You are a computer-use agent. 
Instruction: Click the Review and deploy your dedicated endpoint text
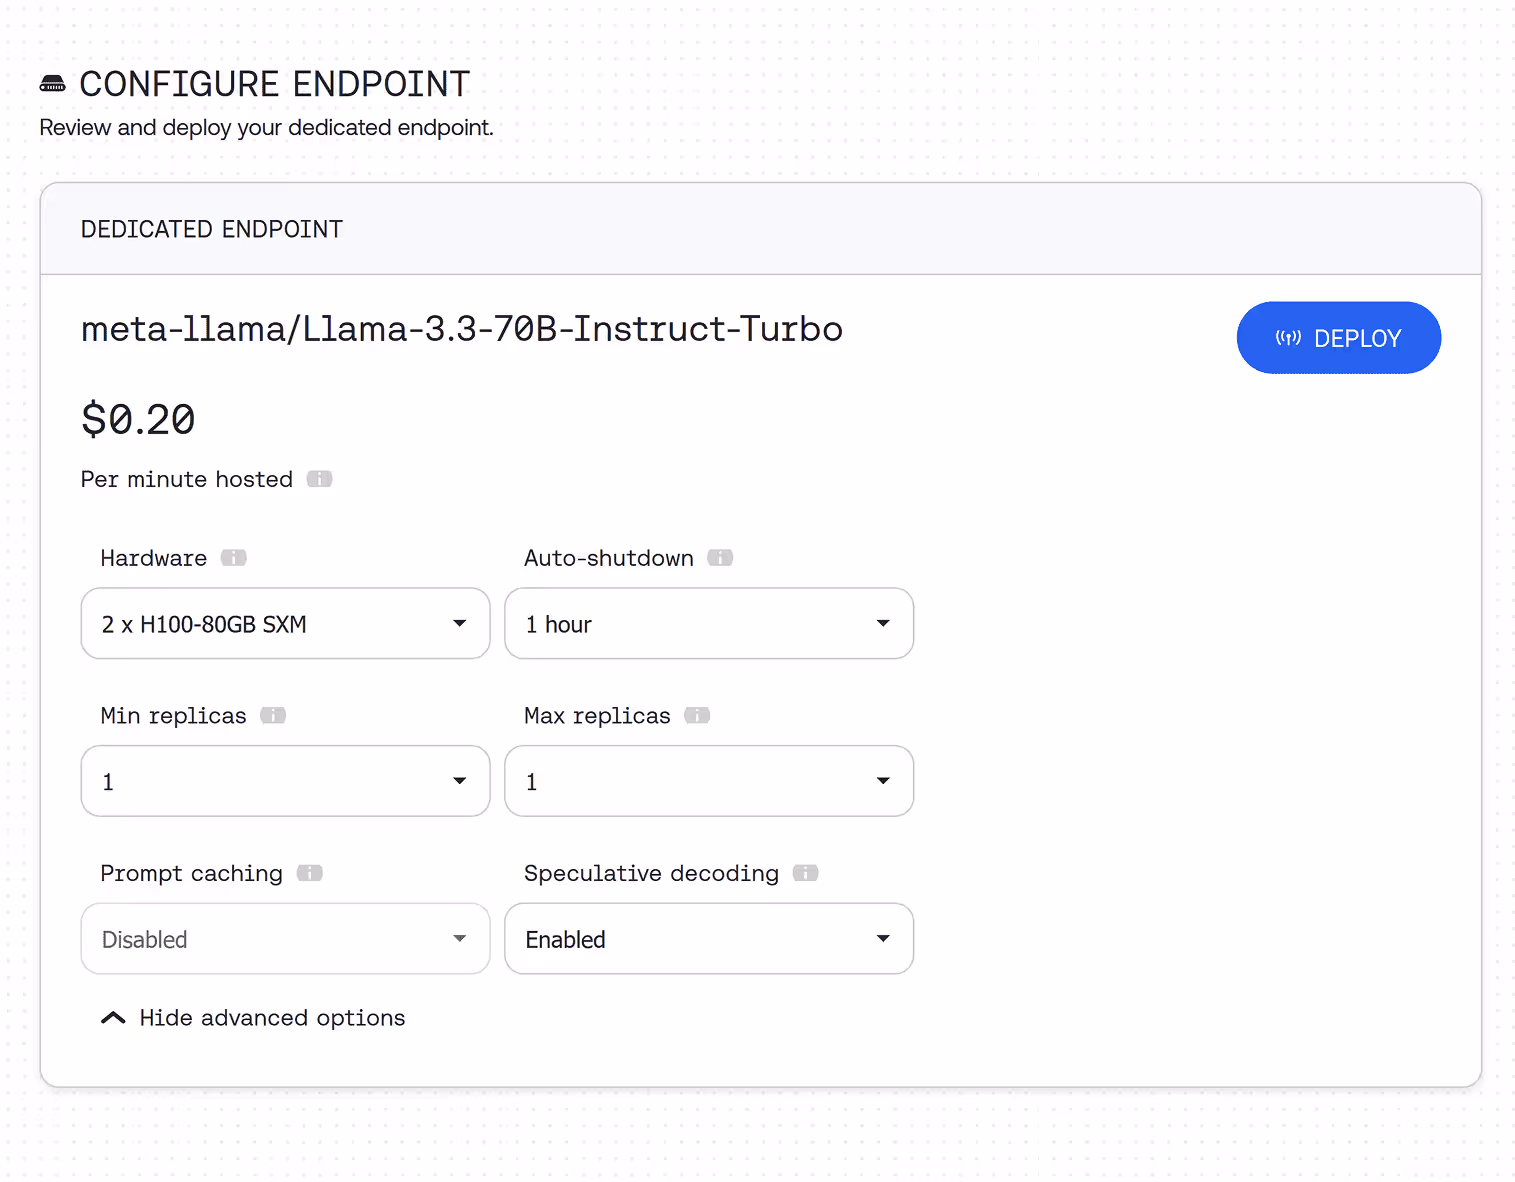point(266,128)
